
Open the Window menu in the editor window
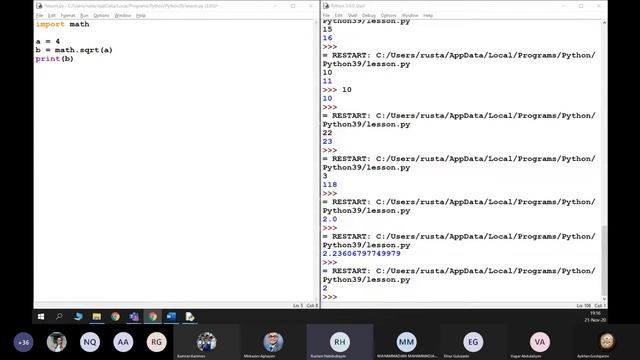pyautogui.click(x=122, y=16)
